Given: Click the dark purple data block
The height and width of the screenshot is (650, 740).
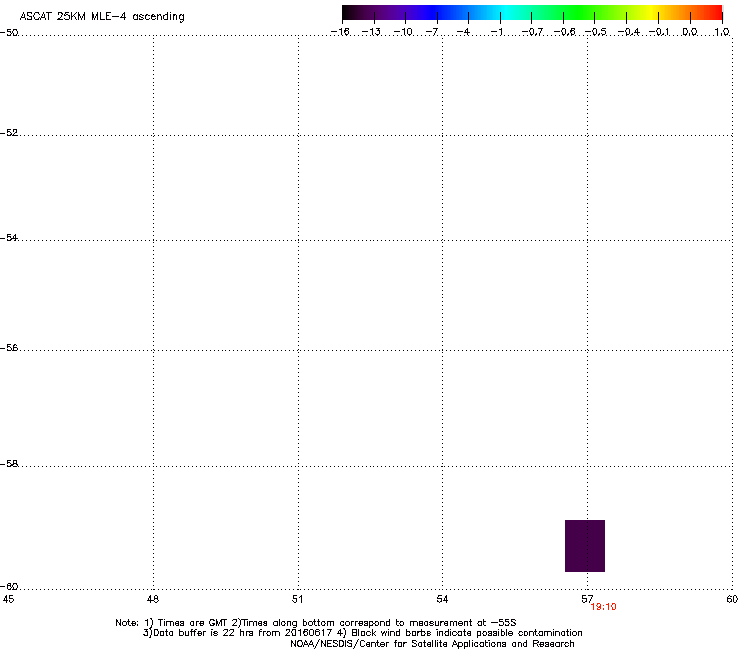Looking at the screenshot, I should (585, 546).
